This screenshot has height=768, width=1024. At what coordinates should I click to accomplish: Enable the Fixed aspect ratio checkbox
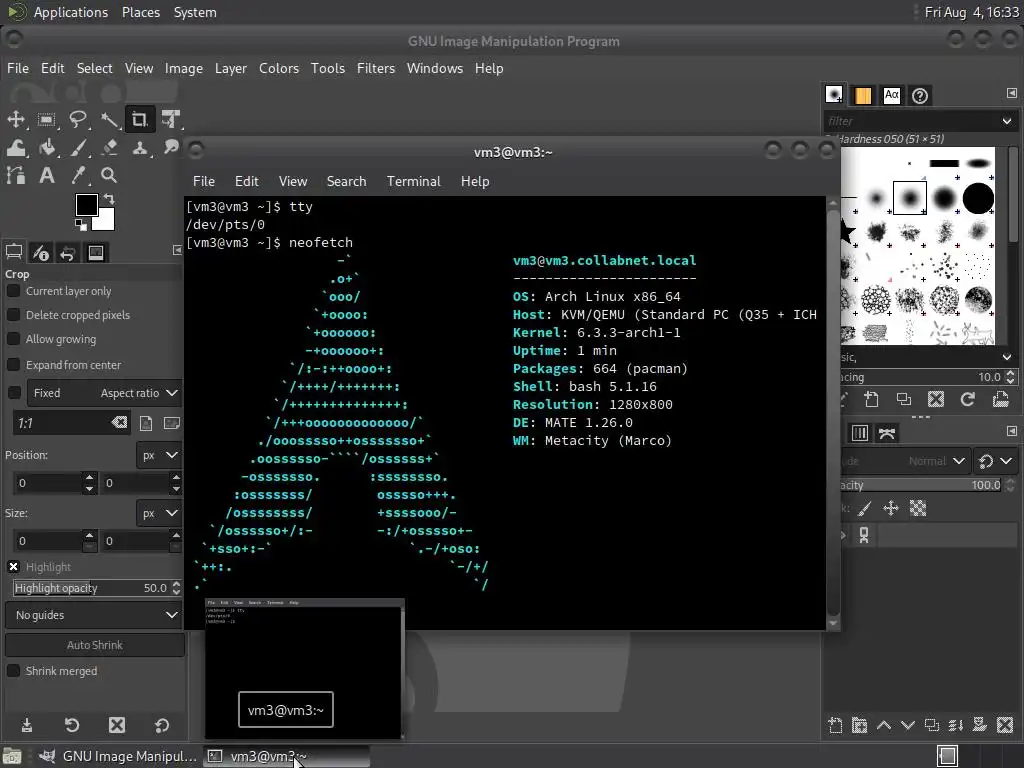[x=13, y=392]
